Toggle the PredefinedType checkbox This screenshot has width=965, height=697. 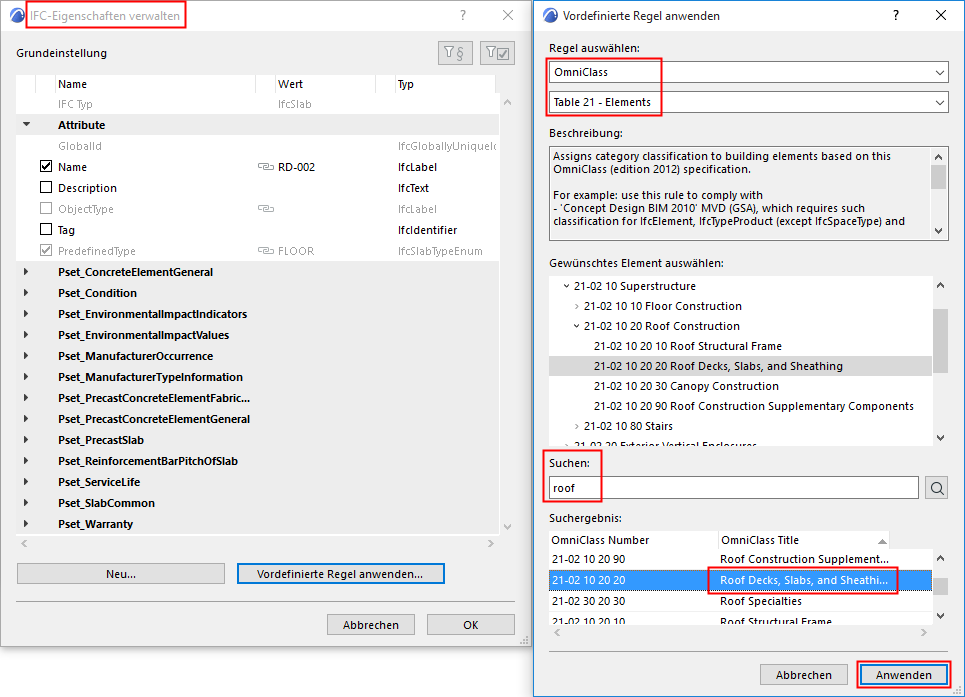click(46, 250)
